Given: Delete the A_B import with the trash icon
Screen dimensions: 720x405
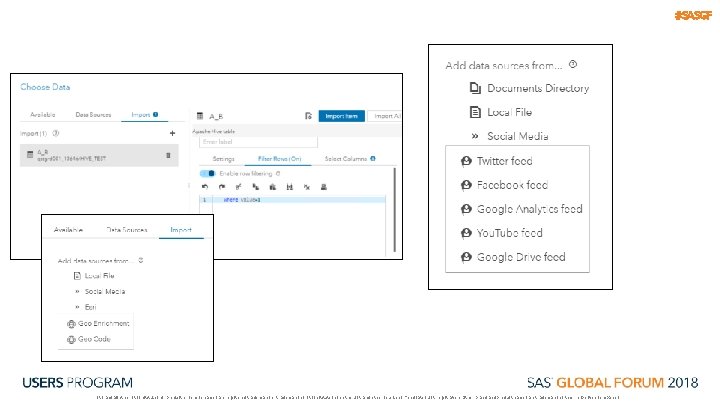Looking at the screenshot, I should point(168,155).
